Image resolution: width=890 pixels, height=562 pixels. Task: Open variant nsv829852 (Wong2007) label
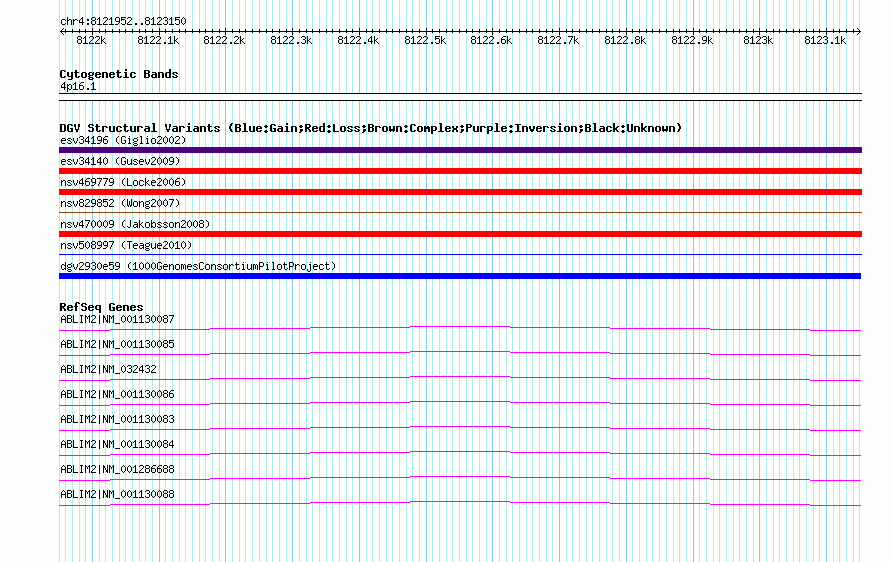[x=120, y=203]
